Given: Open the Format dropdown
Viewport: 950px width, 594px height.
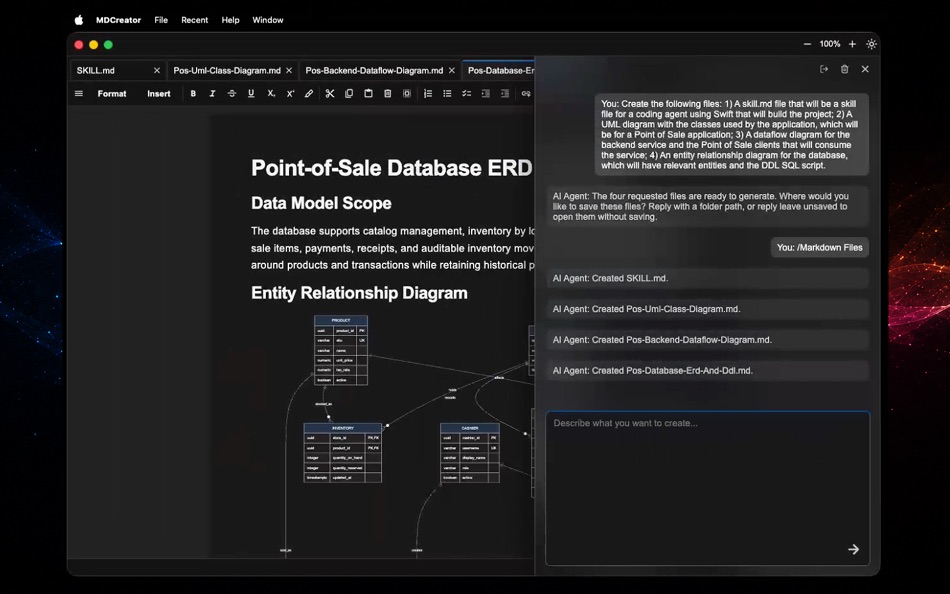Looking at the screenshot, I should tap(112, 94).
